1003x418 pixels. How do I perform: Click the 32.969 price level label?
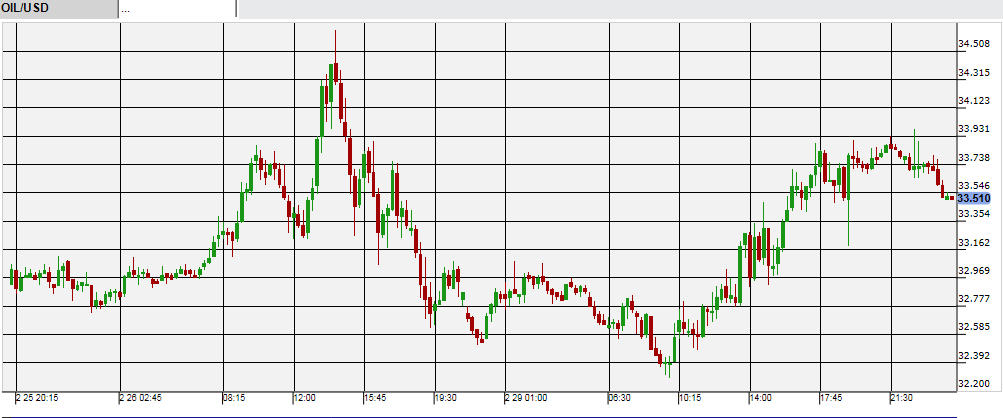click(974, 271)
